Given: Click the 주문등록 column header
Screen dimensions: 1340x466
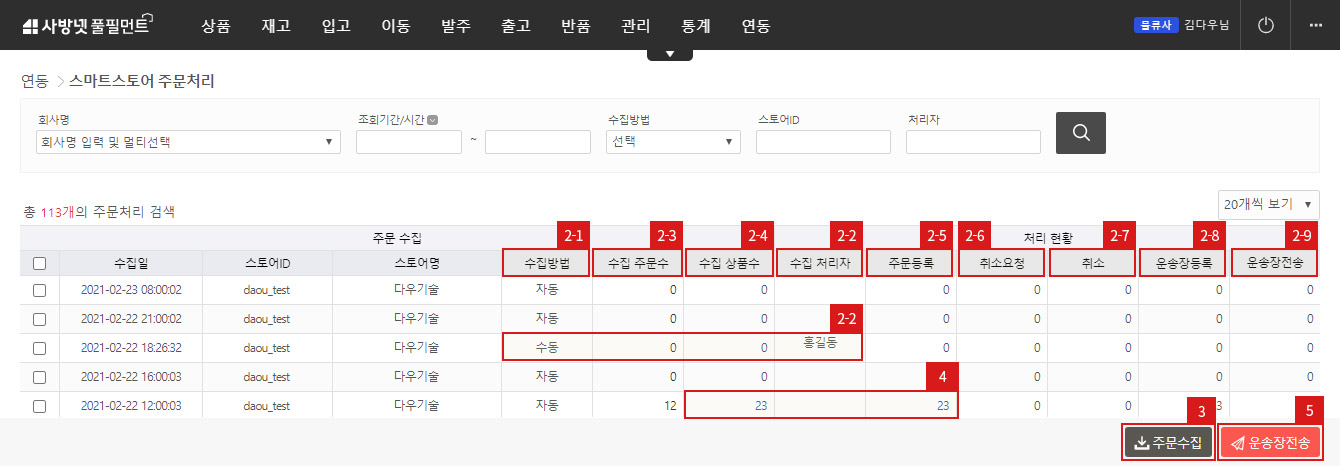Looking at the screenshot, I should [911, 264].
